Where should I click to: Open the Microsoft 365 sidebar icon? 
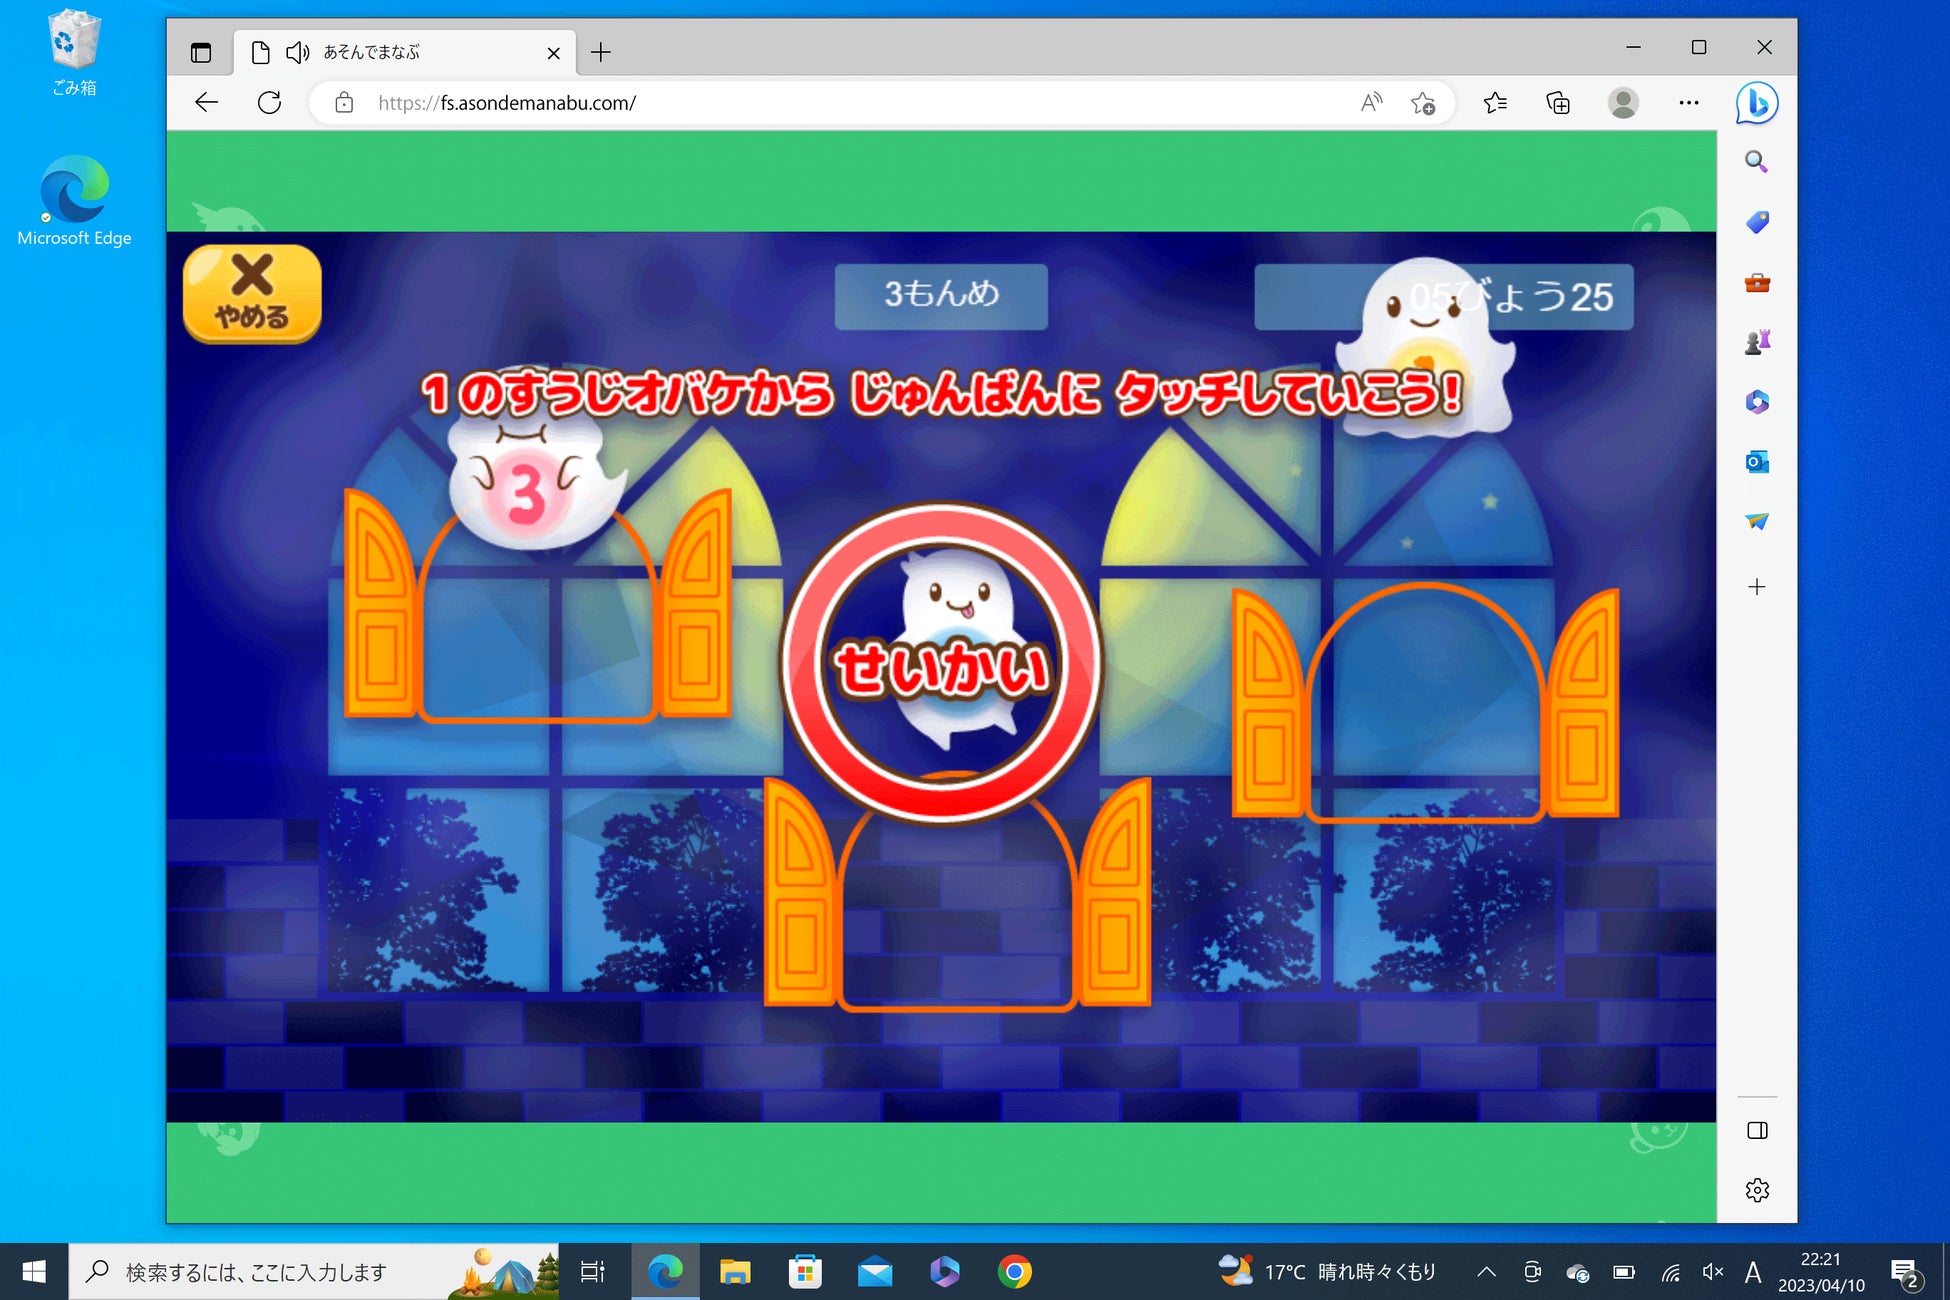[1757, 402]
